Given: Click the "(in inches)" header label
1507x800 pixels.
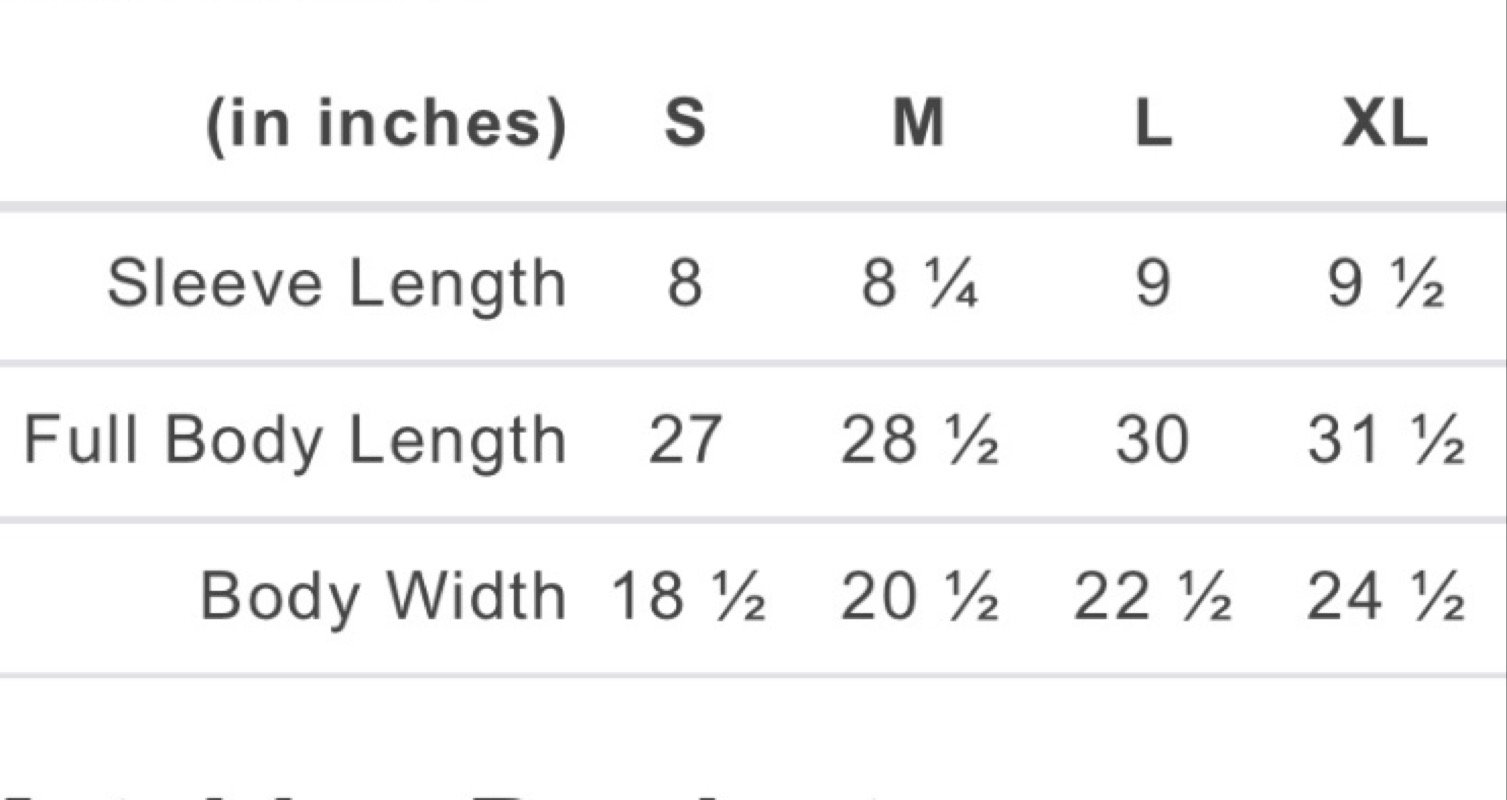Looking at the screenshot, I should click(386, 127).
